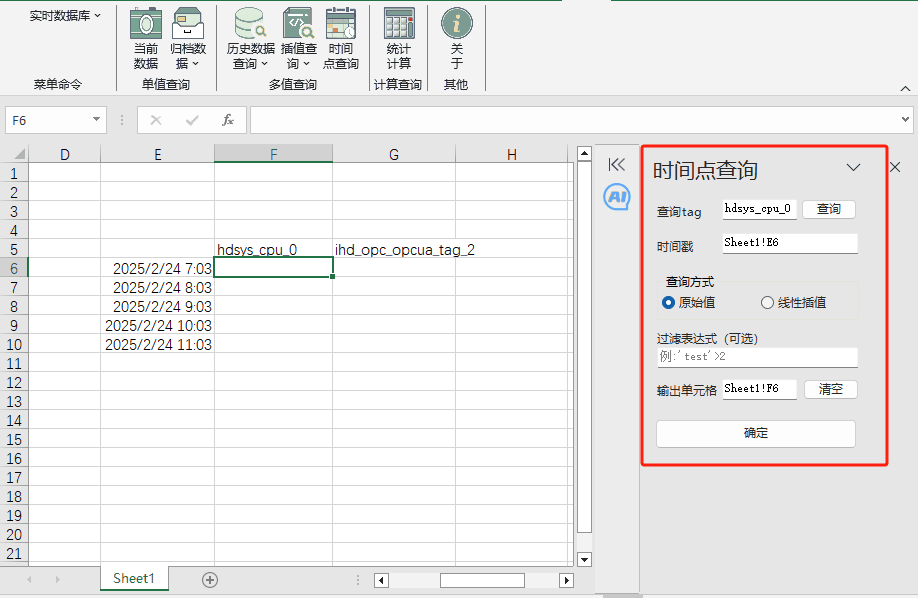Click the 过滤表达式 filter input field
The width and height of the screenshot is (918, 598).
click(758, 357)
